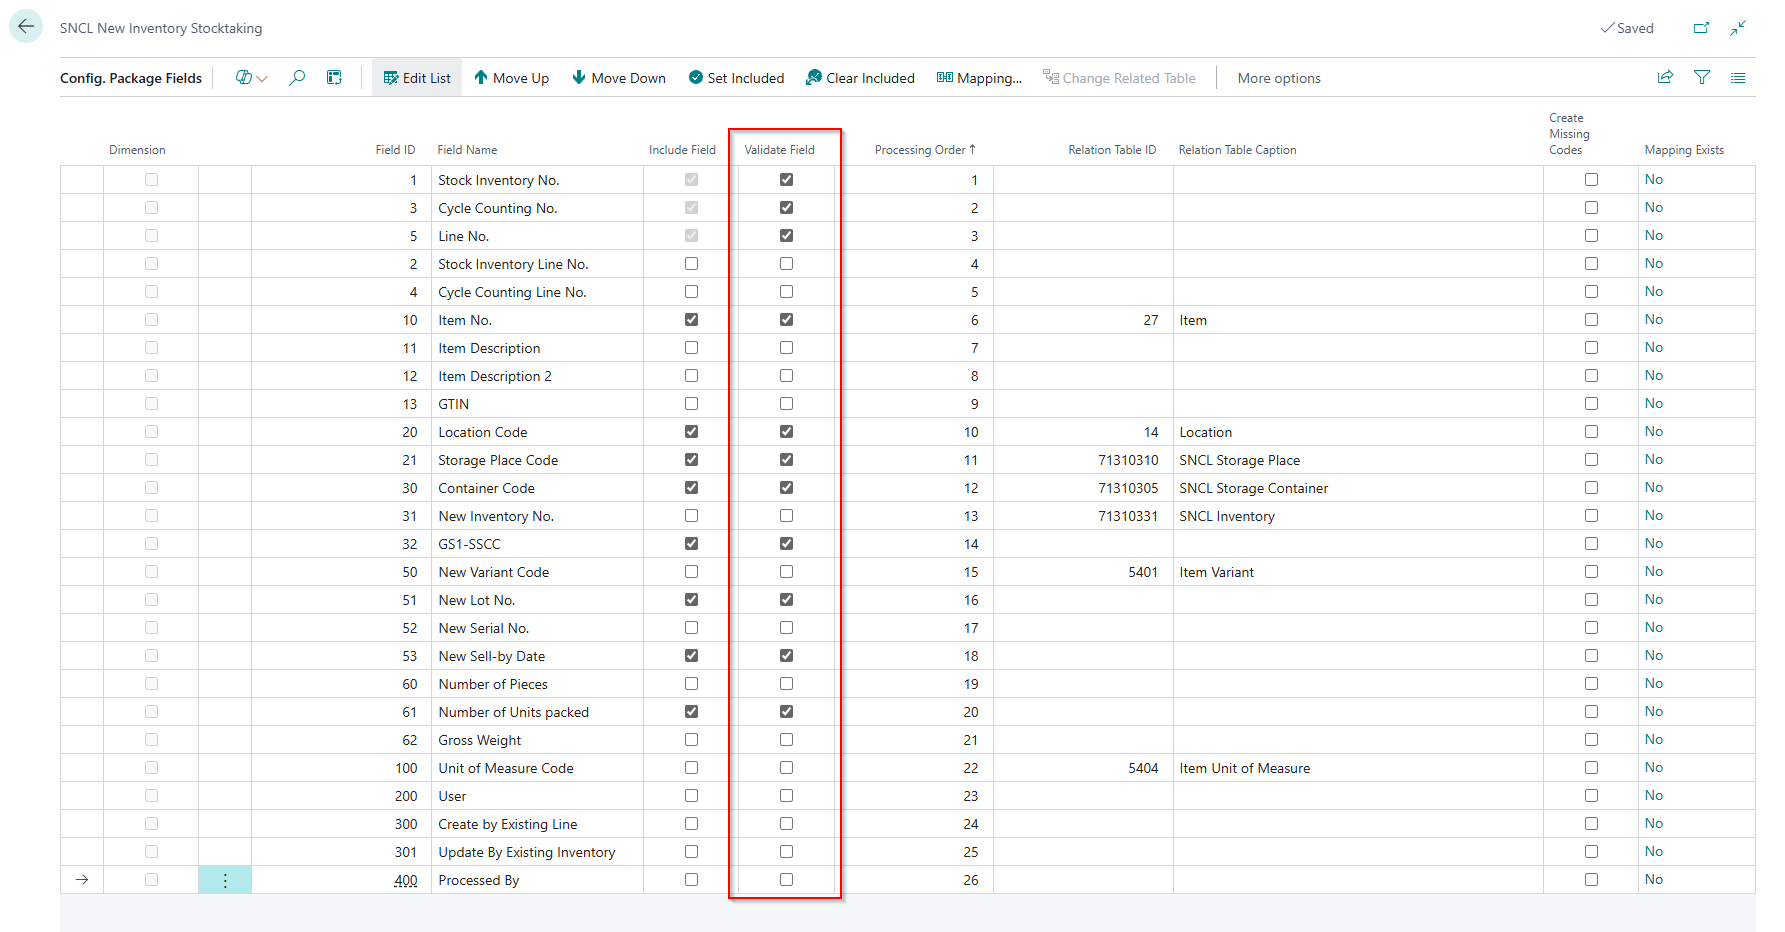Image resolution: width=1785 pixels, height=932 pixels.
Task: Click the analysis view table icon
Action: click(x=334, y=78)
